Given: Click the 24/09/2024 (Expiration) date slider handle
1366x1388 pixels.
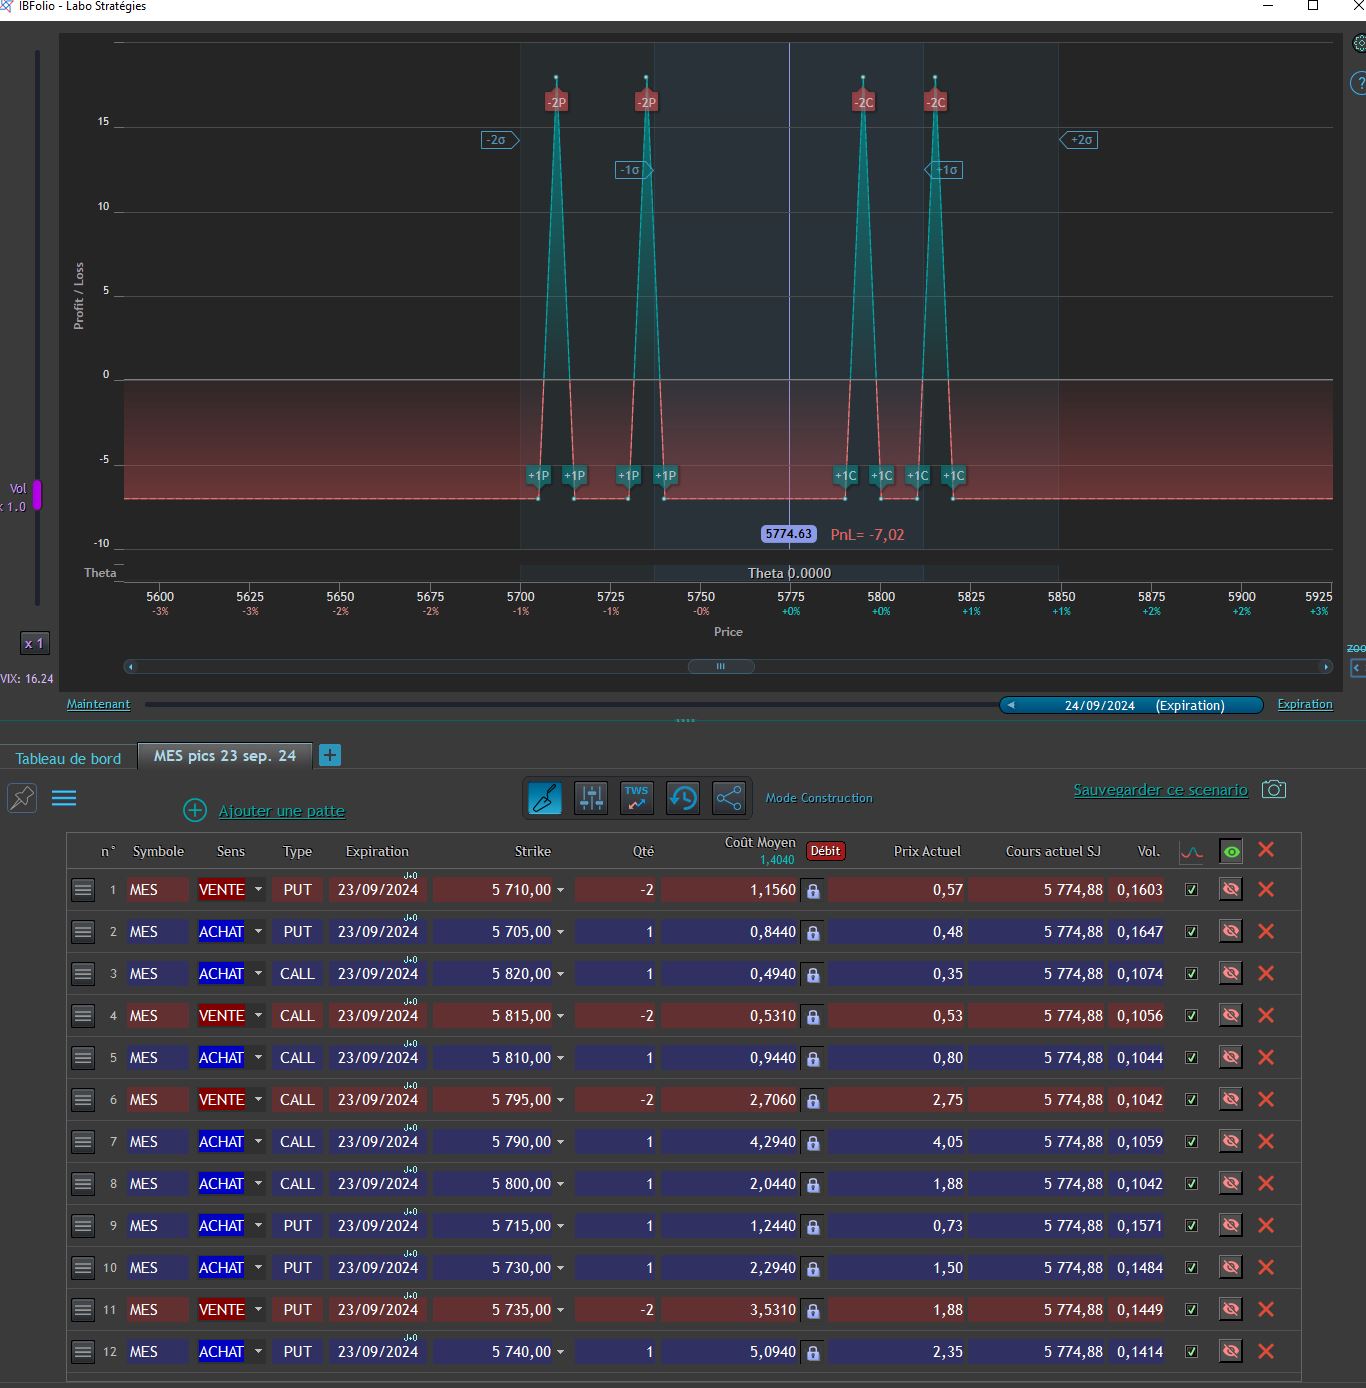Looking at the screenshot, I should 1131,705.
